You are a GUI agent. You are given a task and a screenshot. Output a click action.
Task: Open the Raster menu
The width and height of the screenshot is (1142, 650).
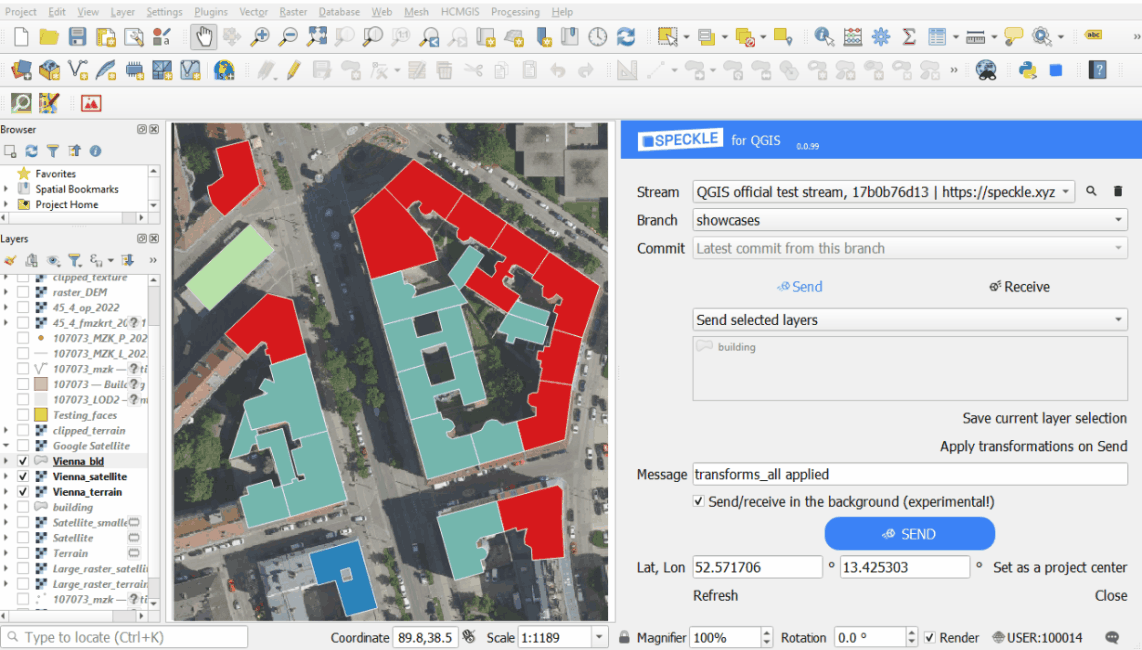tap(293, 12)
